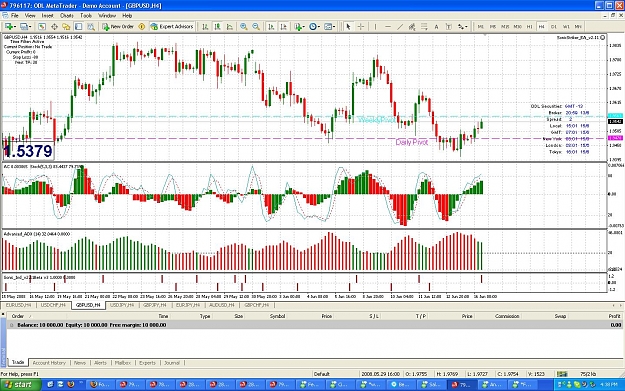Screen dimensions: 625x391
Task: Open the Experts terminal tab
Action: tap(147, 363)
